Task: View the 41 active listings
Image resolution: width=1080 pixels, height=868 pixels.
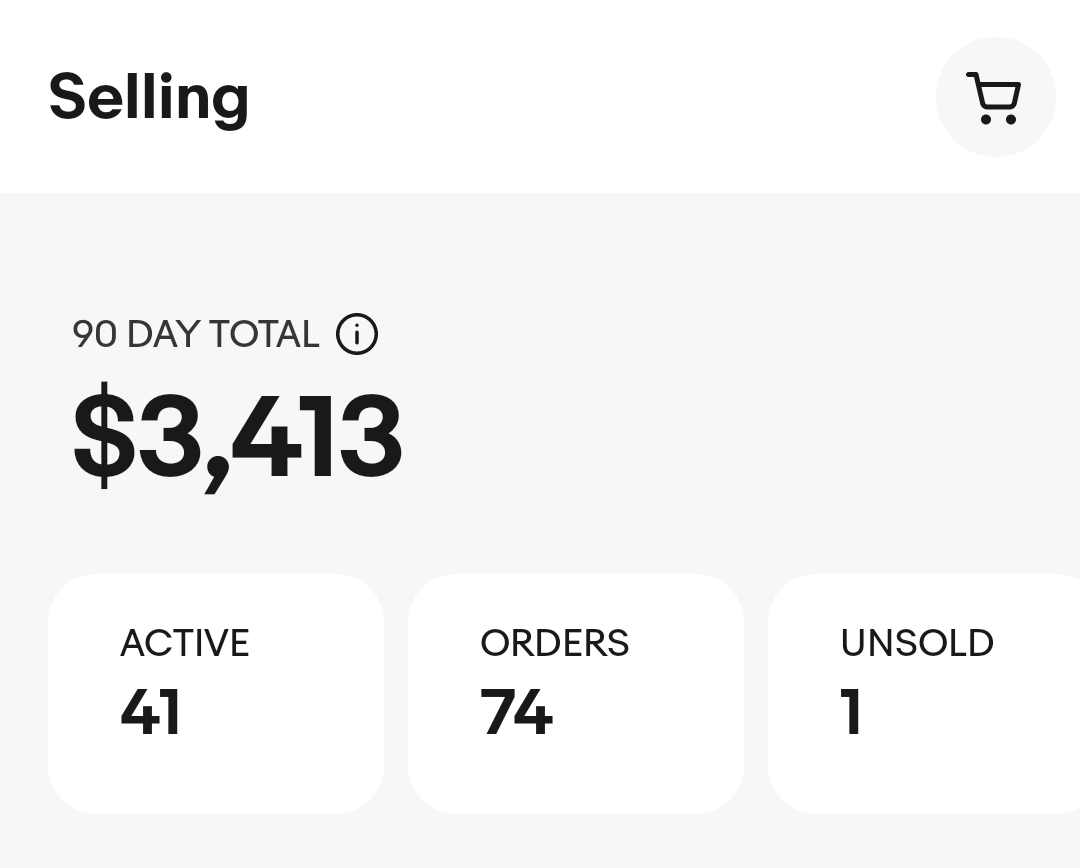Action: pyautogui.click(x=216, y=693)
